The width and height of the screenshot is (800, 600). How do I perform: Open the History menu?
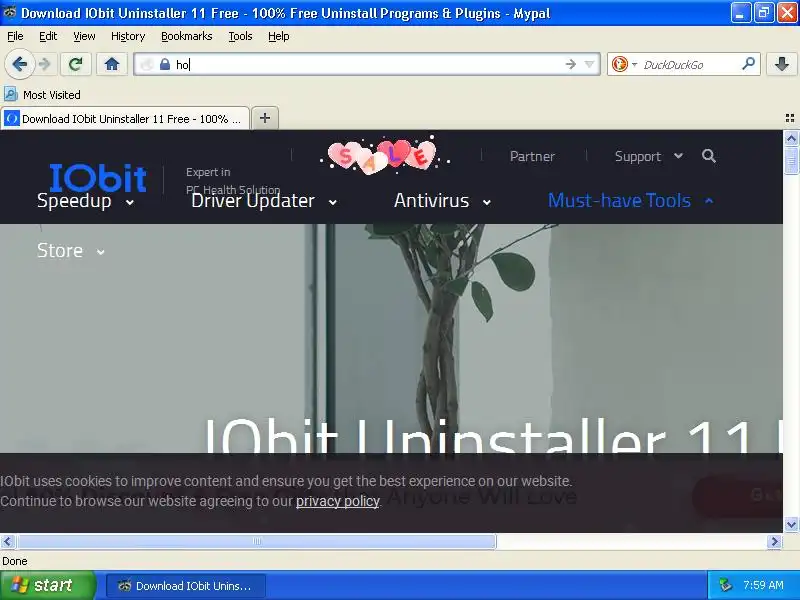point(128,36)
